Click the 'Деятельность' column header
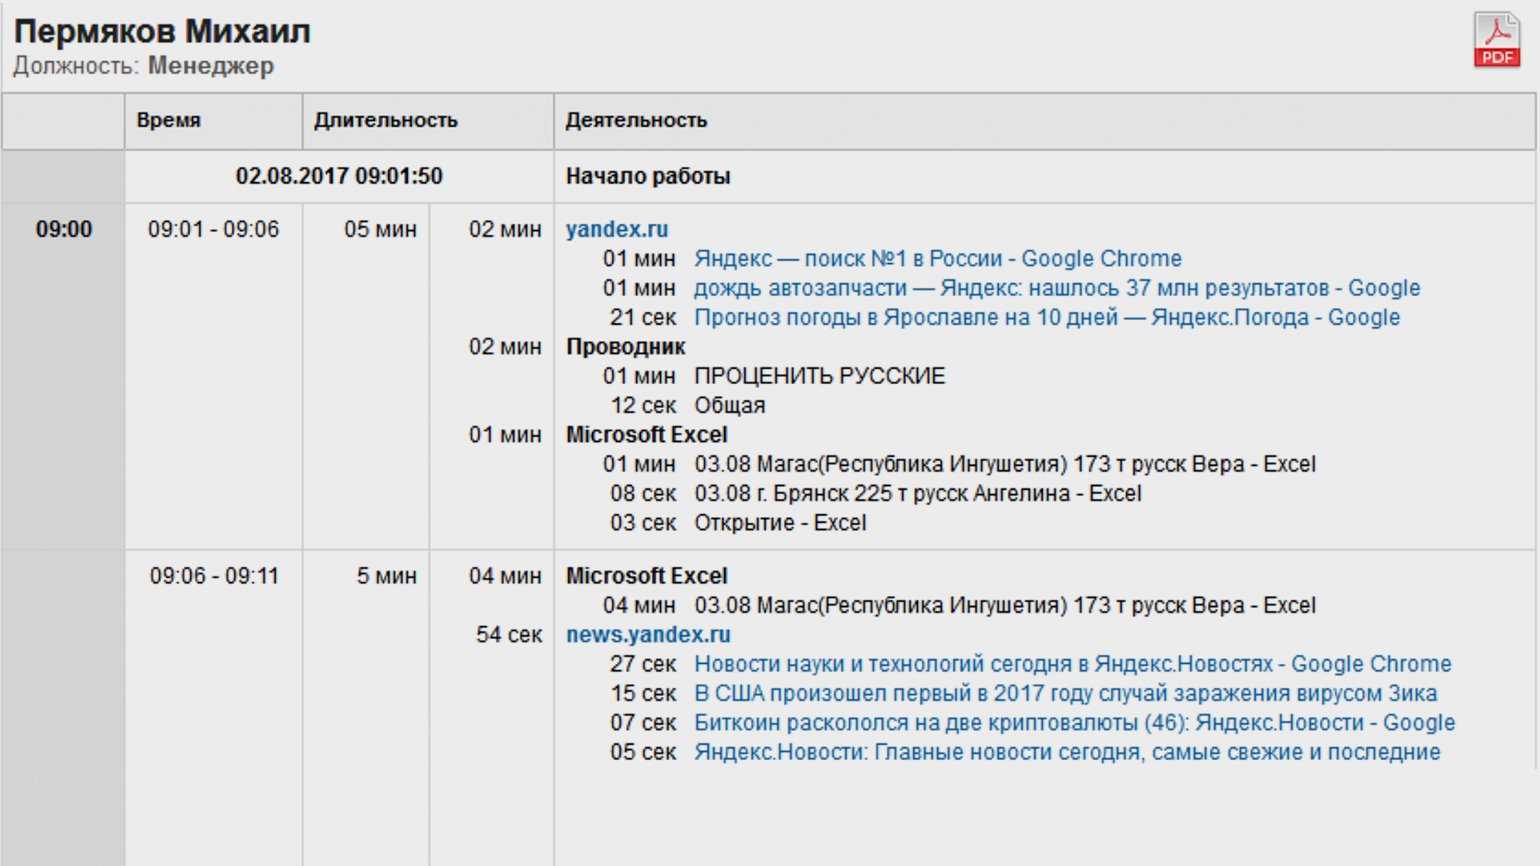The image size is (1540, 866). click(636, 121)
